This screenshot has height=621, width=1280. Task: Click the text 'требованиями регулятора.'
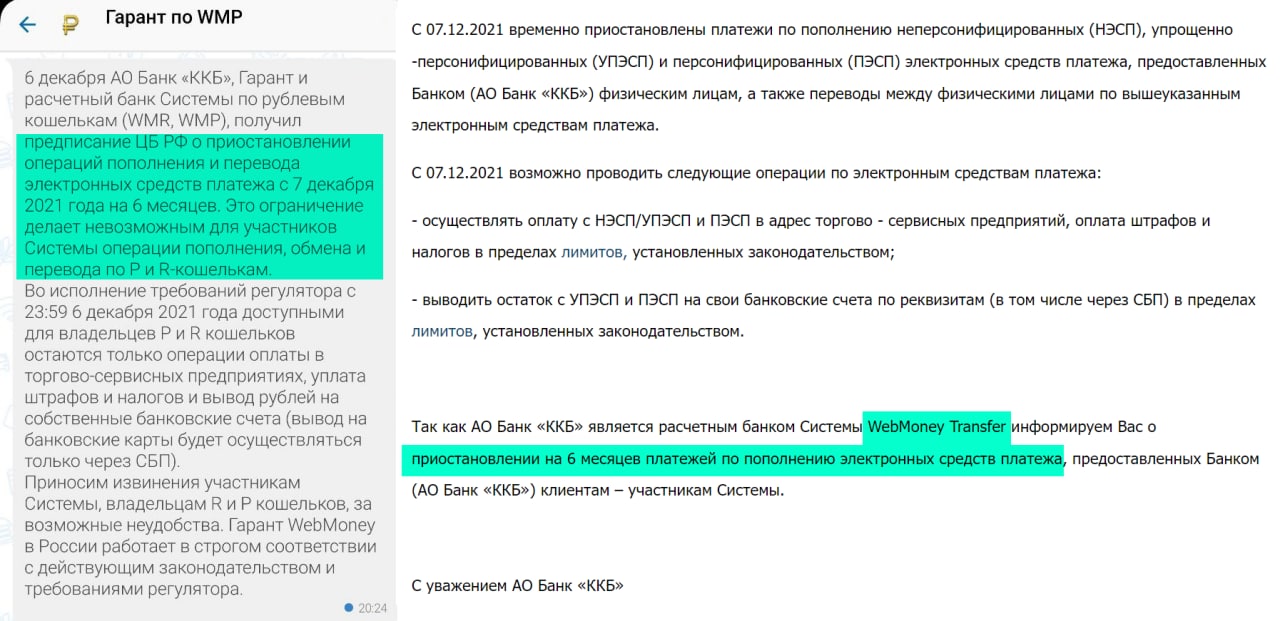[134, 589]
